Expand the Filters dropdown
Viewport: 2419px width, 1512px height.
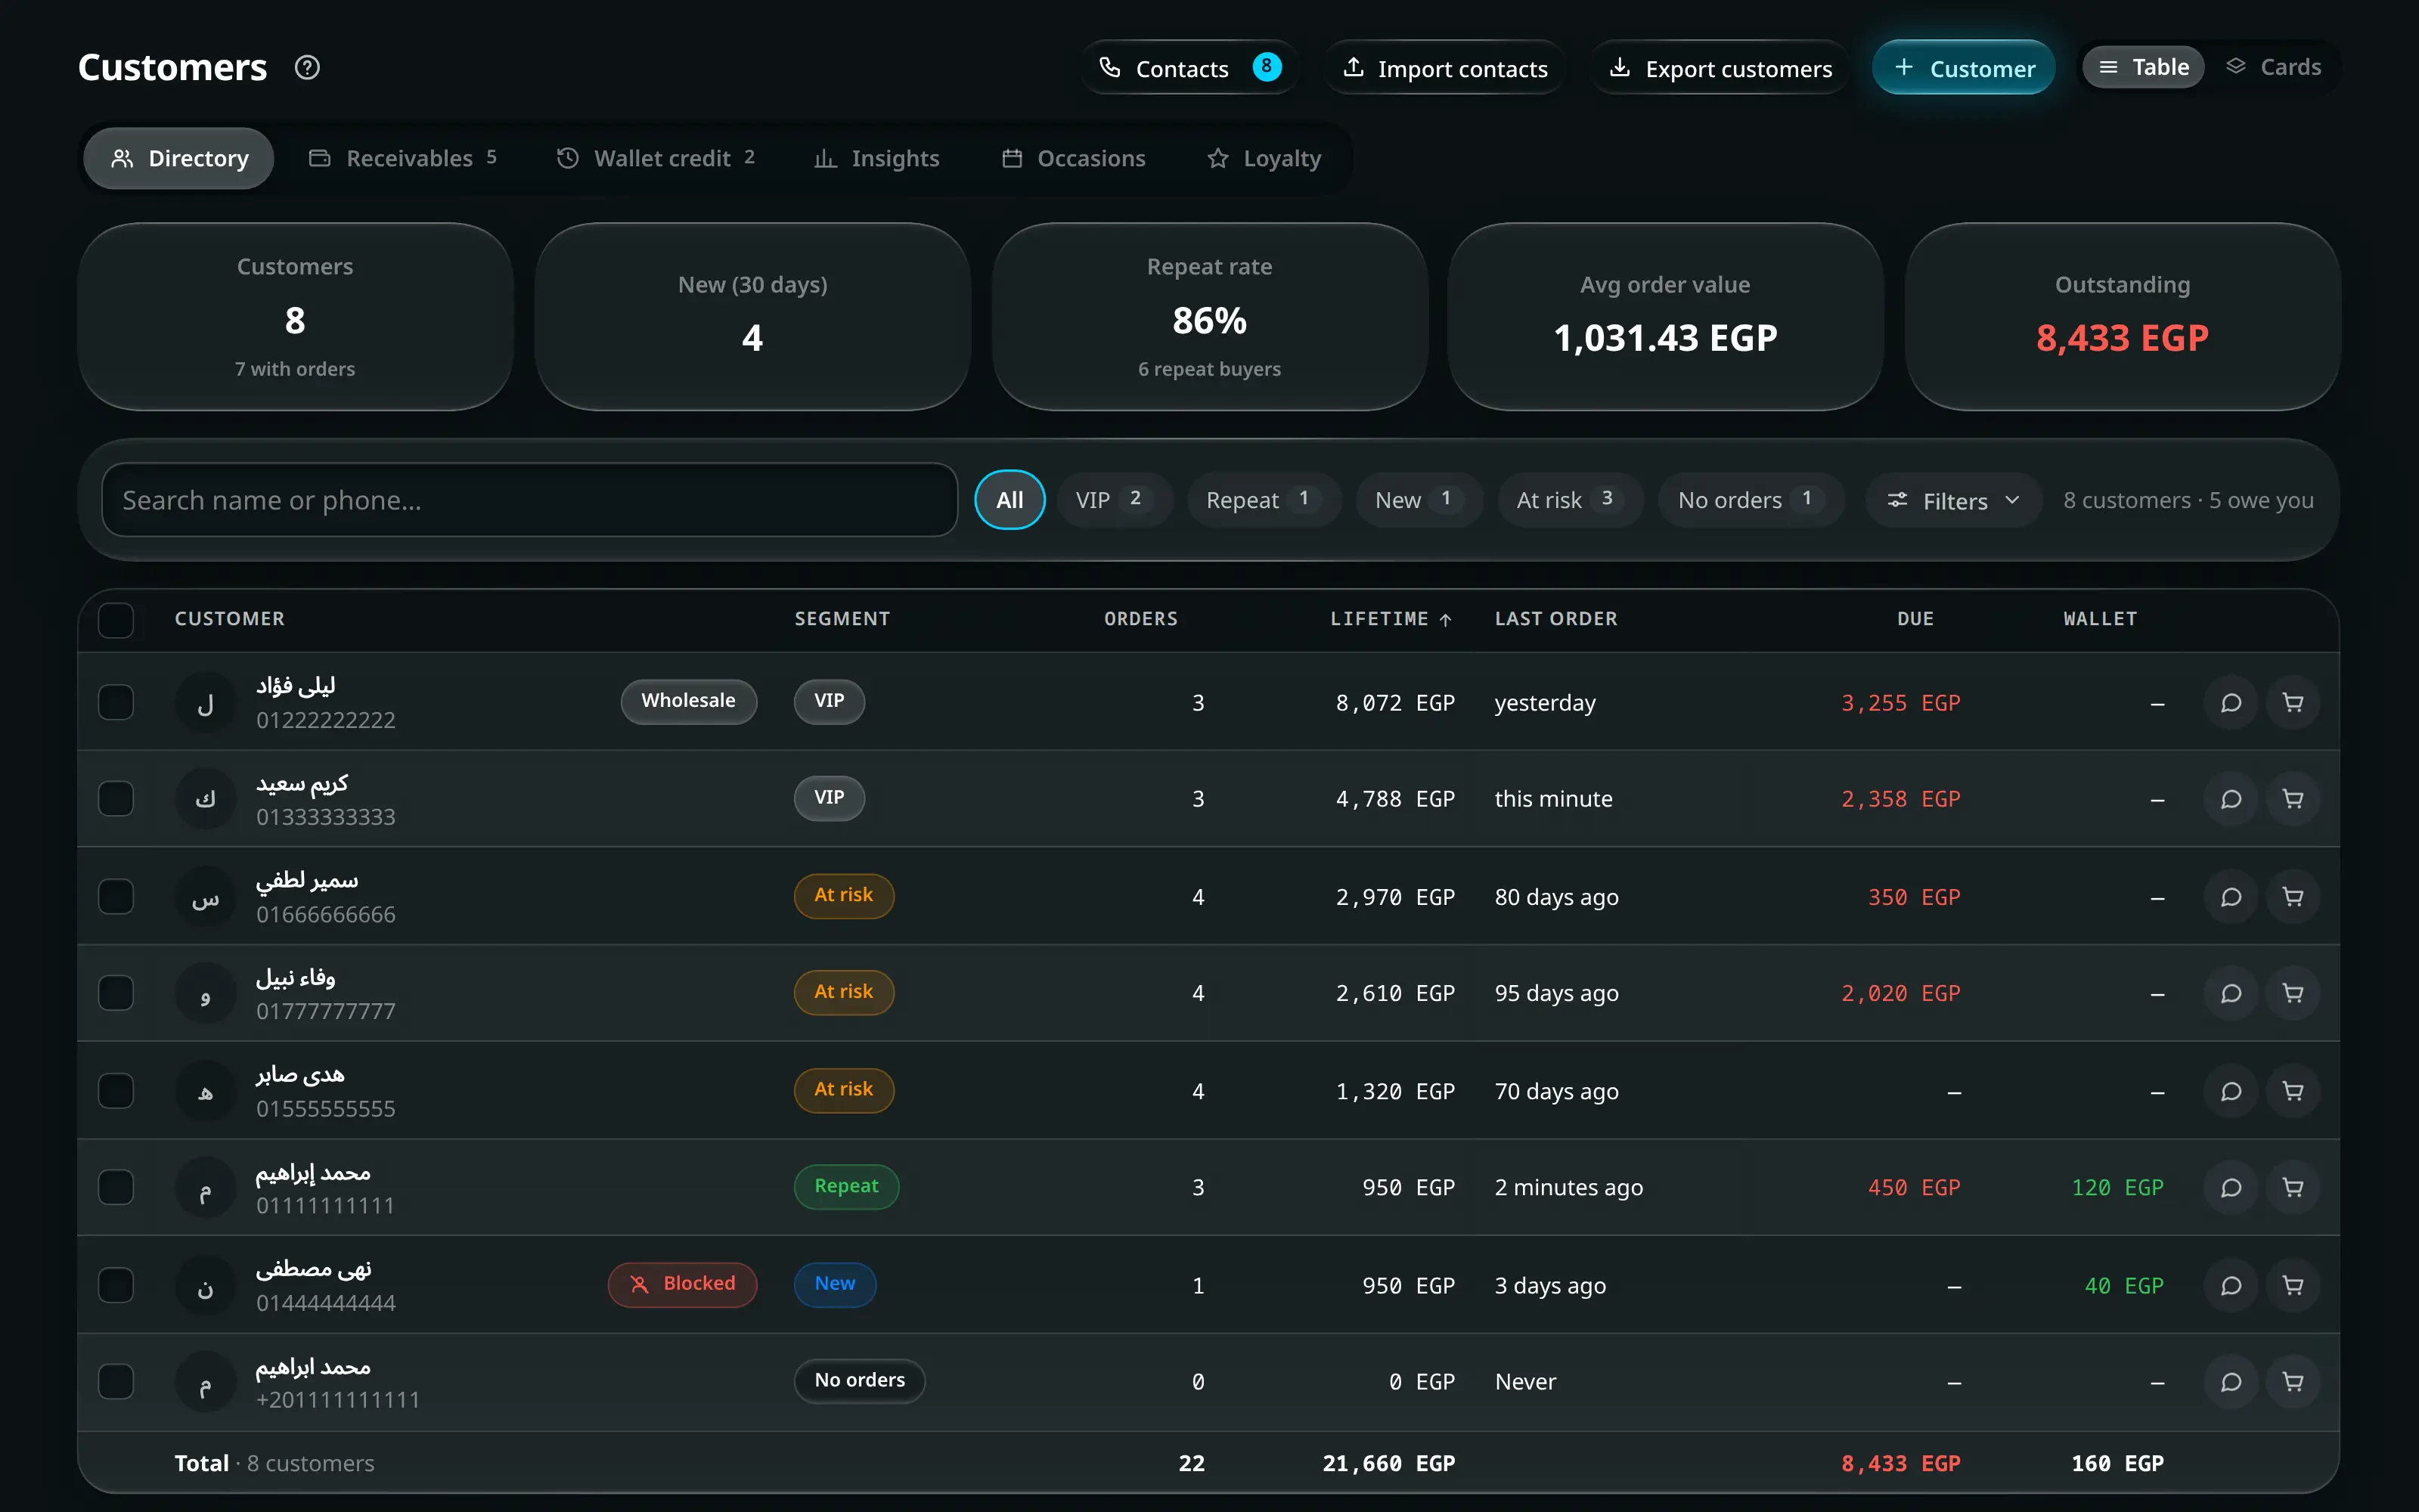1953,500
